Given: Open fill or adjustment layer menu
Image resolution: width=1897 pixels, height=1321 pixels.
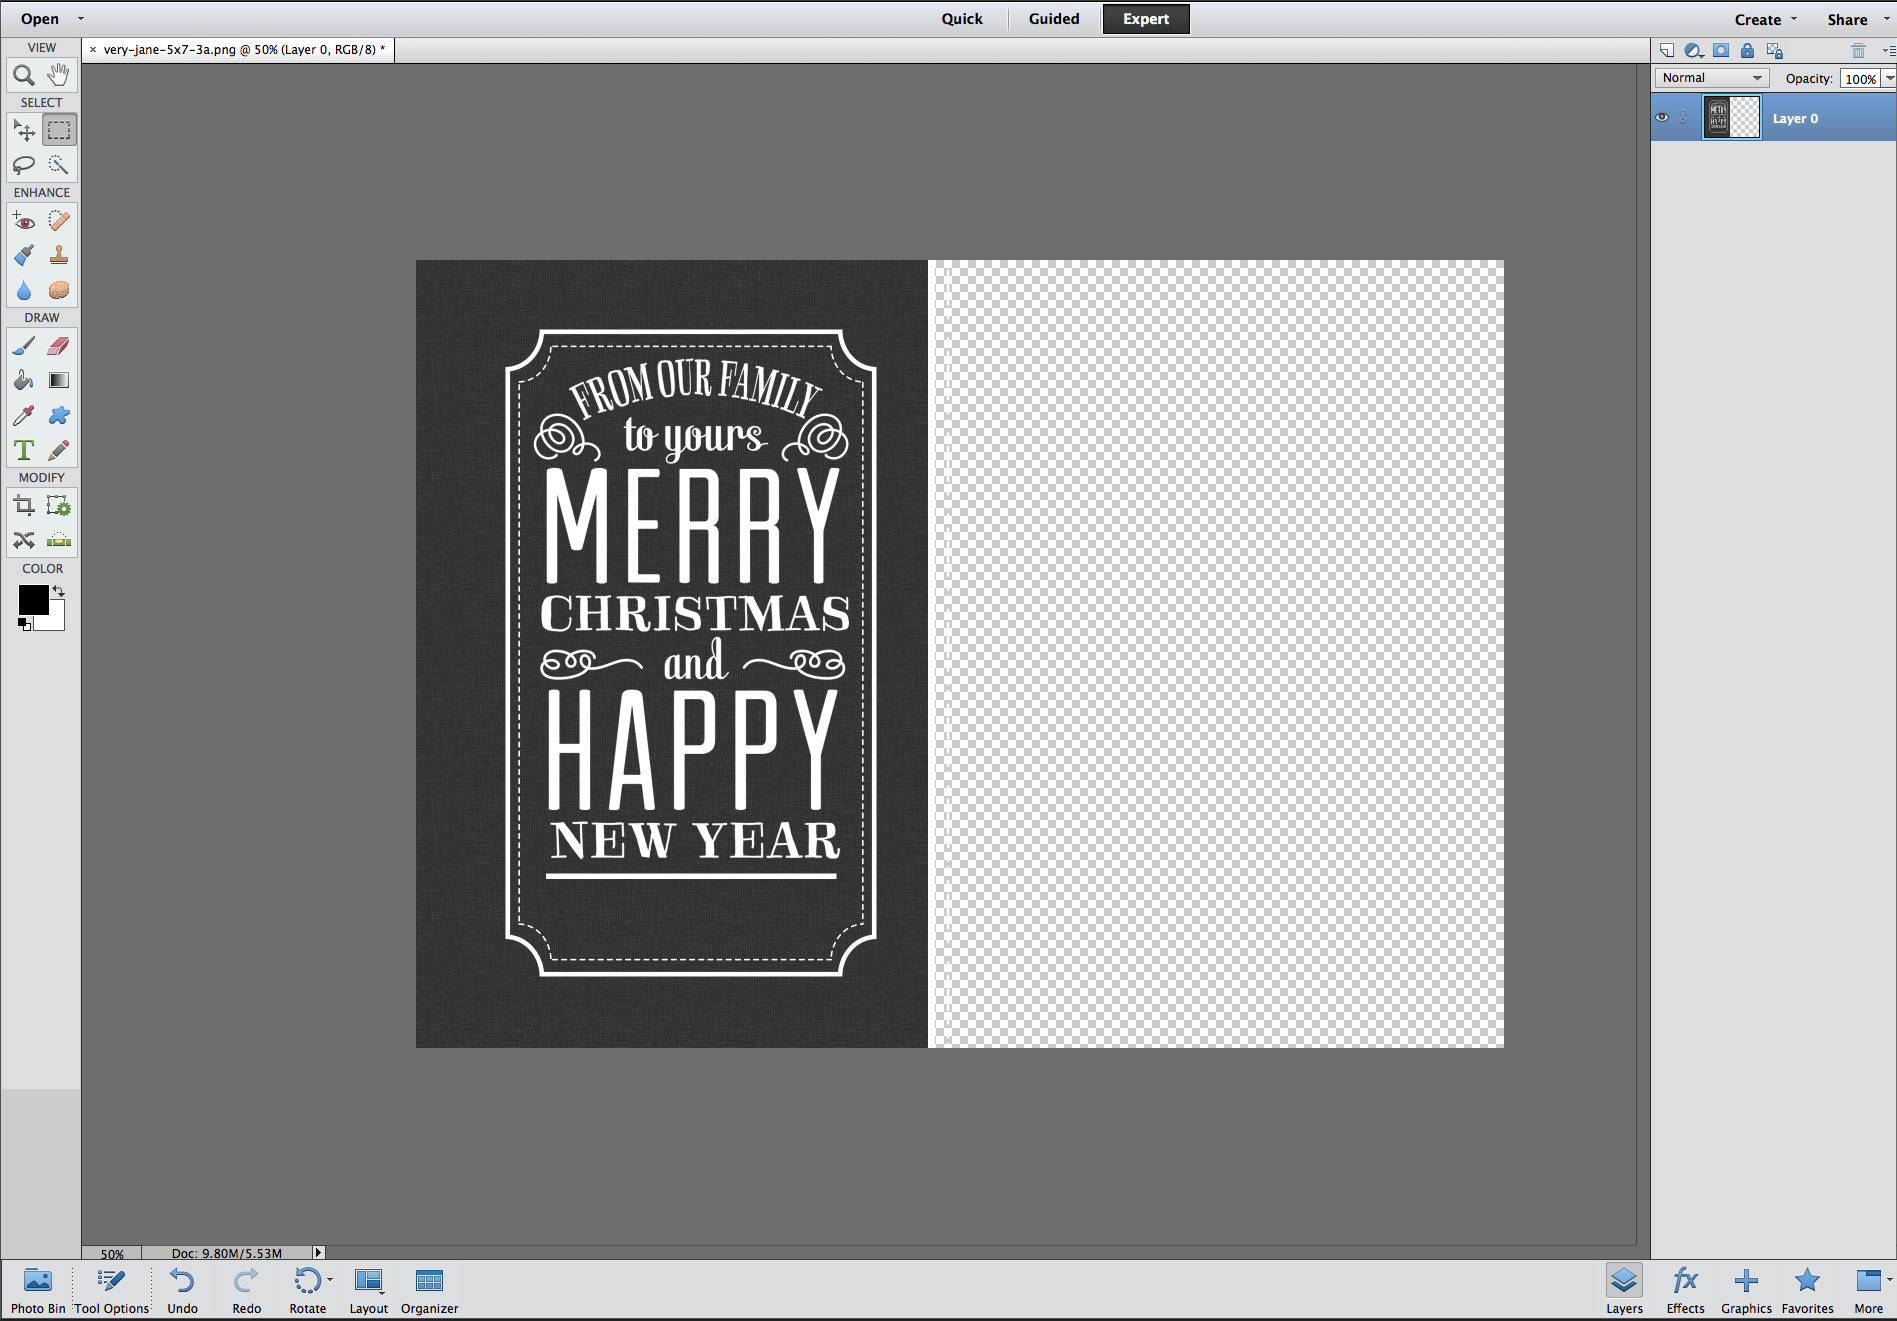Looking at the screenshot, I should 1694,50.
